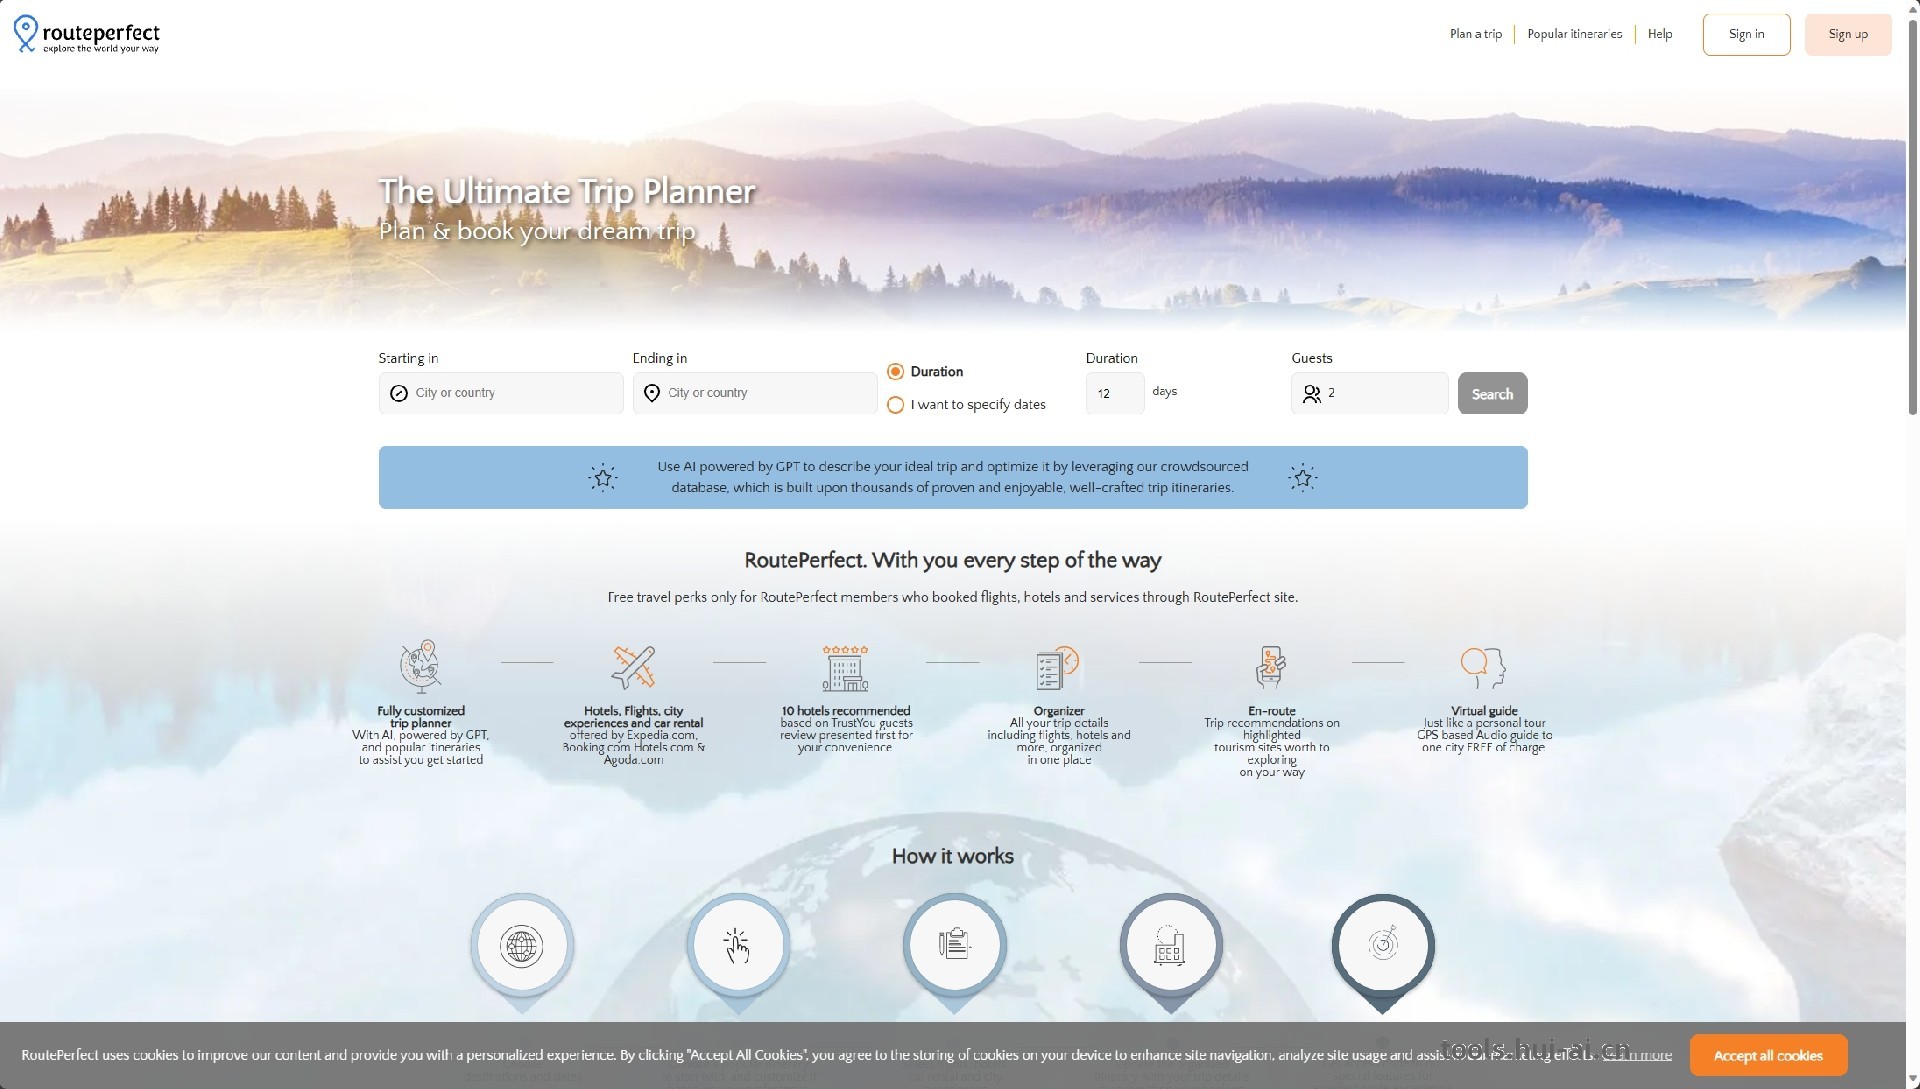
Task: Open the Guests selector field
Action: click(x=1369, y=393)
